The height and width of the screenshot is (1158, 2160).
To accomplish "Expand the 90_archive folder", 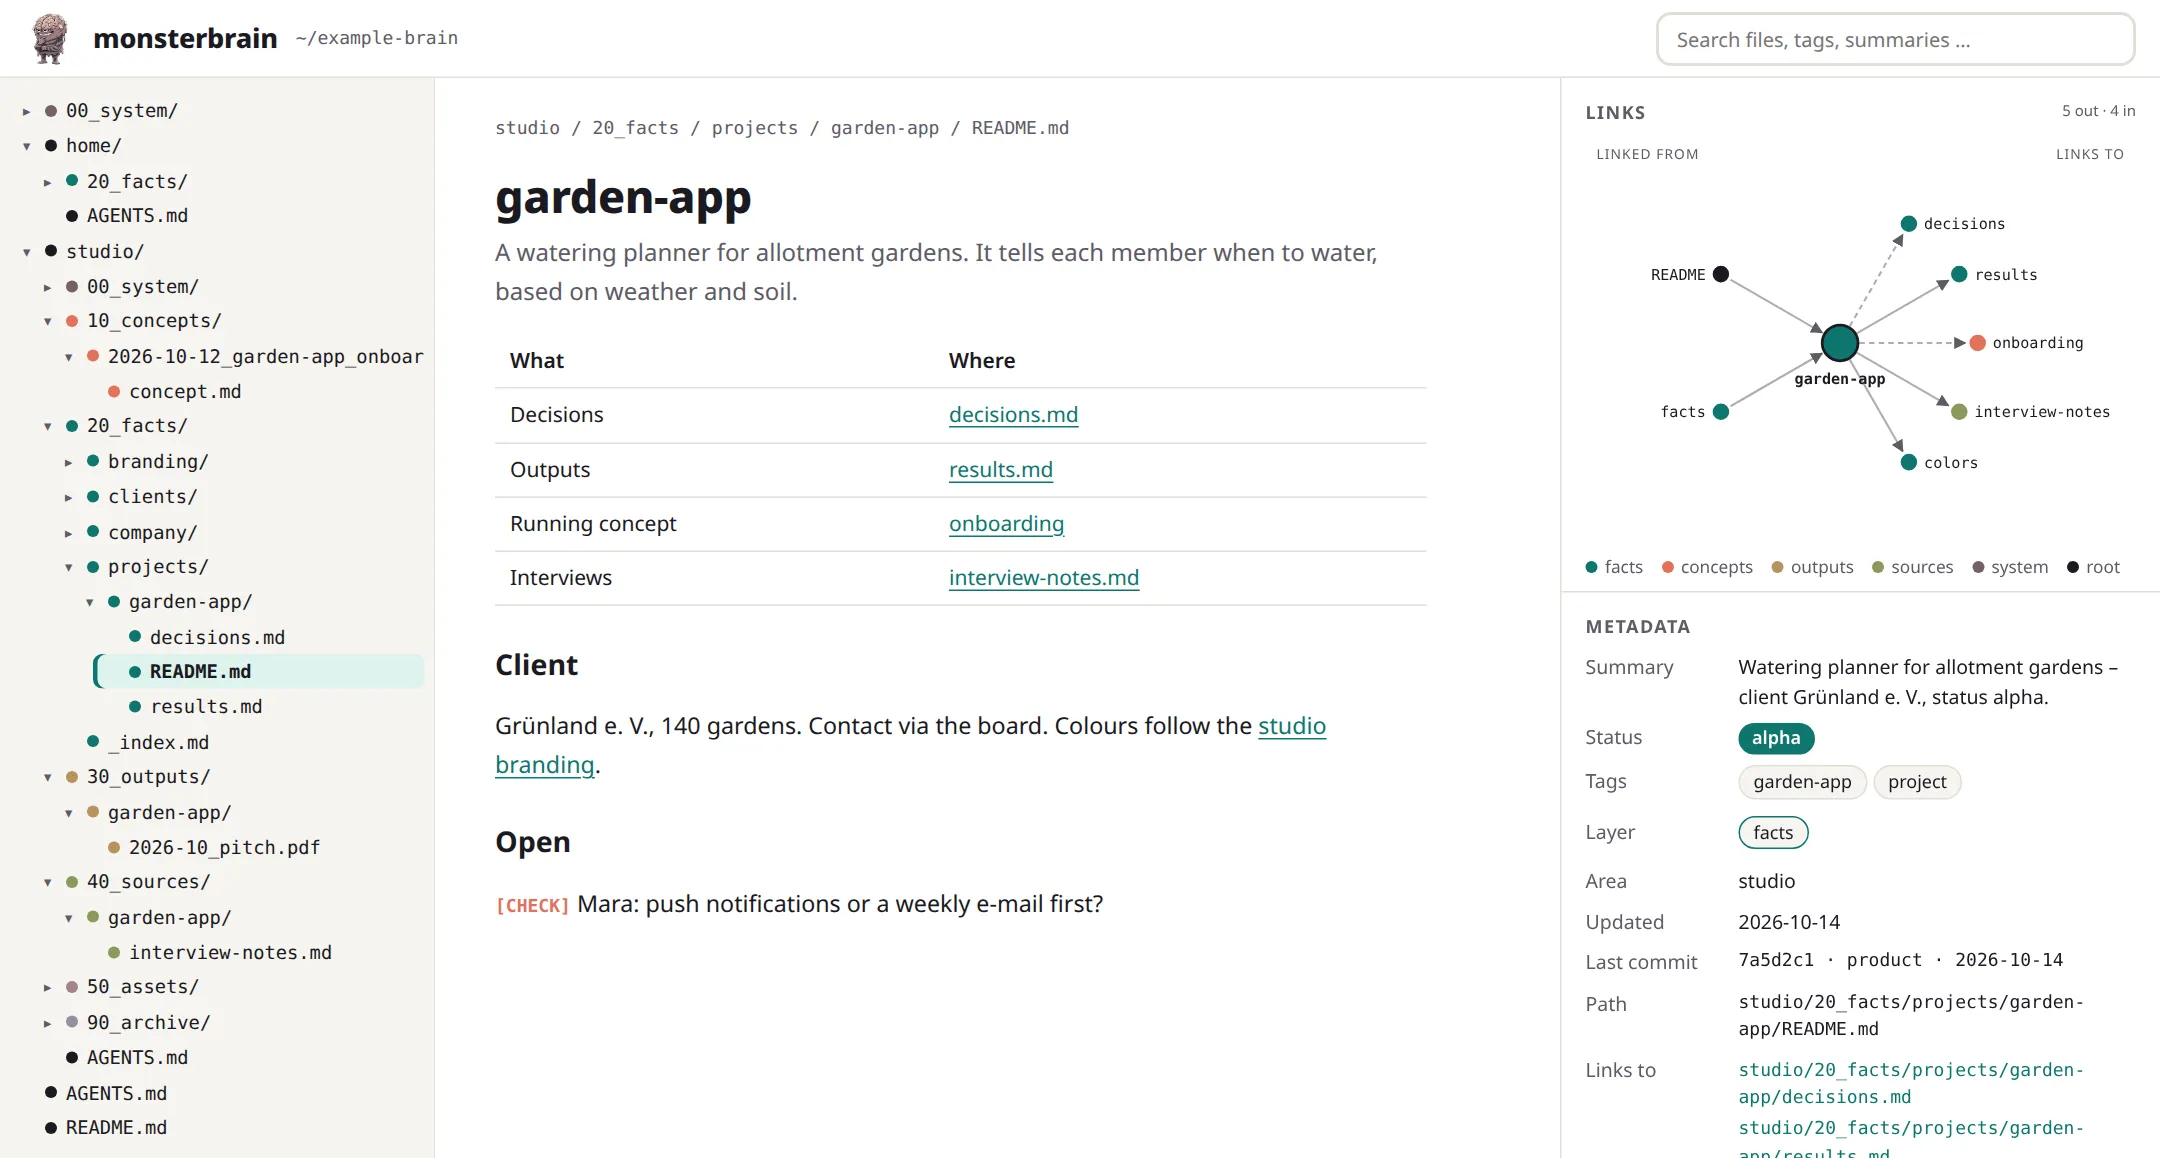I will [48, 1023].
